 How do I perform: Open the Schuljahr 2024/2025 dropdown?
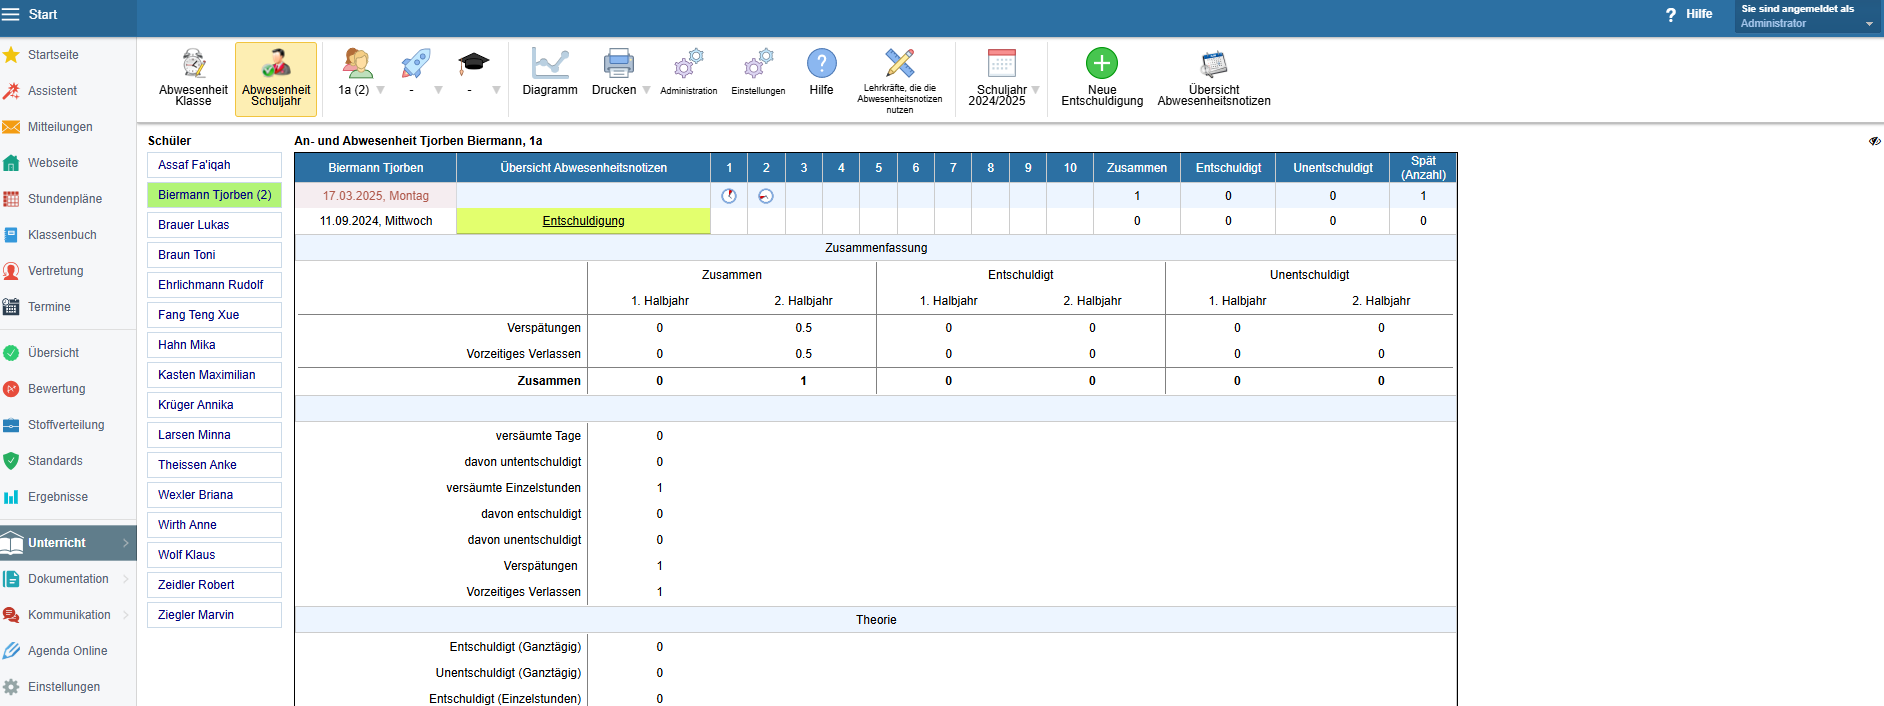(1035, 90)
